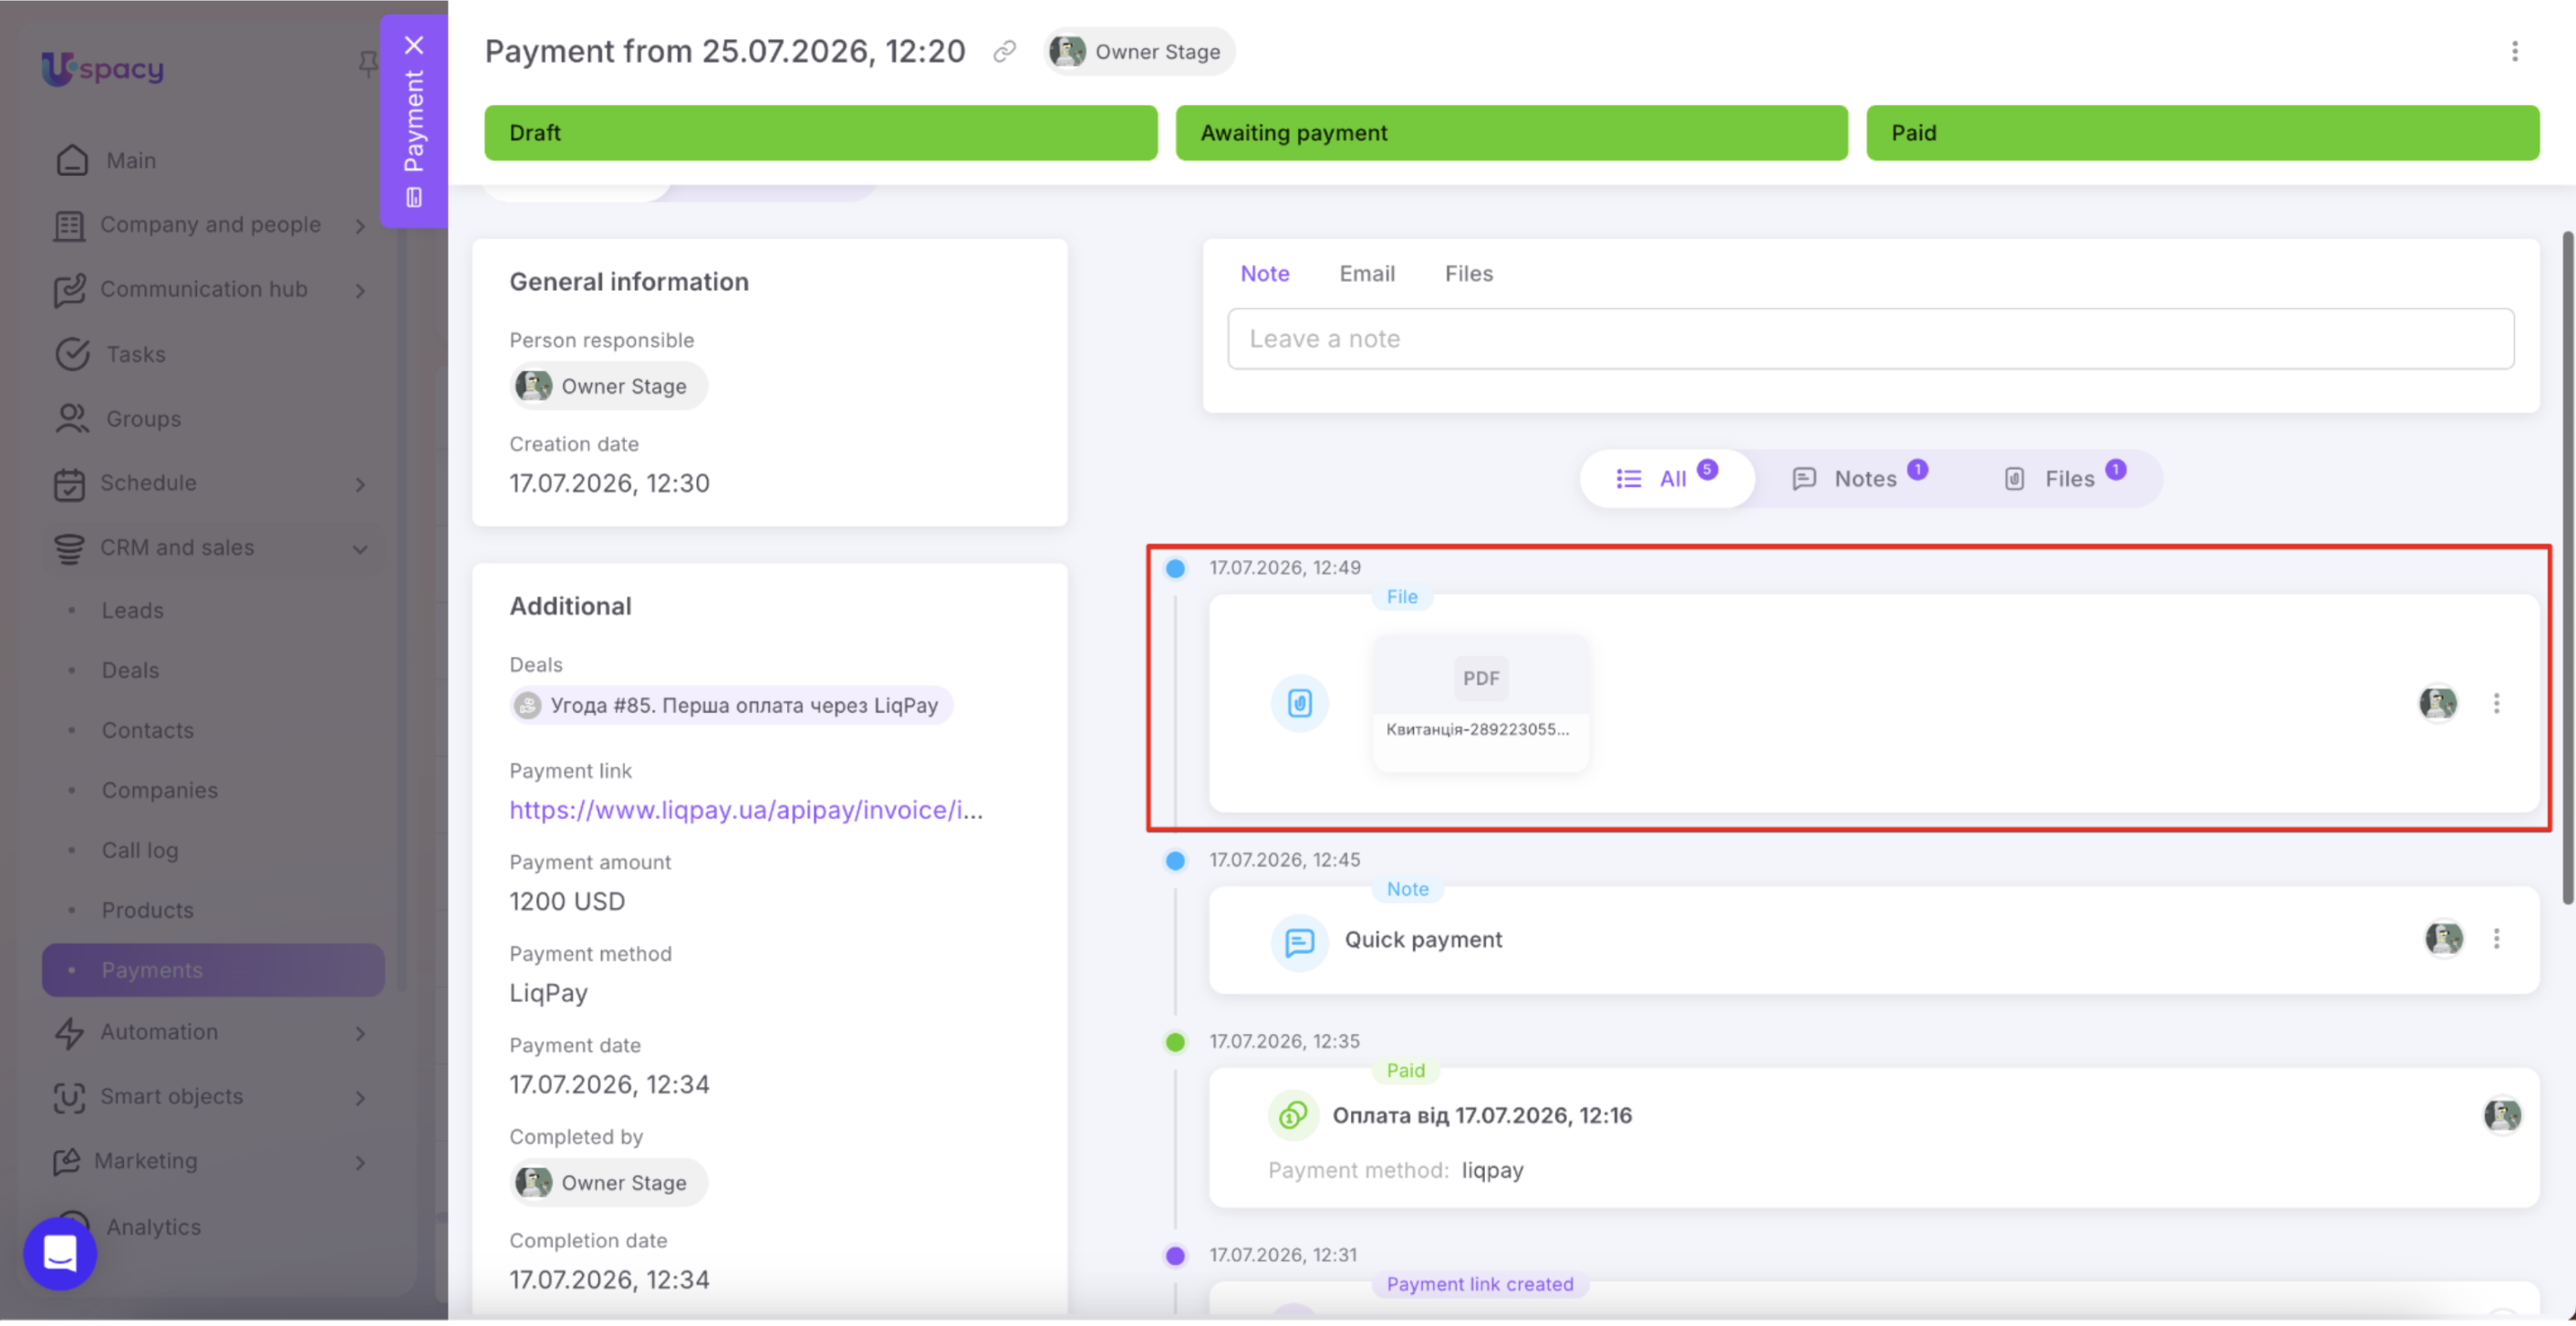
Task: Click avatar on the file entry
Action: (x=2437, y=704)
